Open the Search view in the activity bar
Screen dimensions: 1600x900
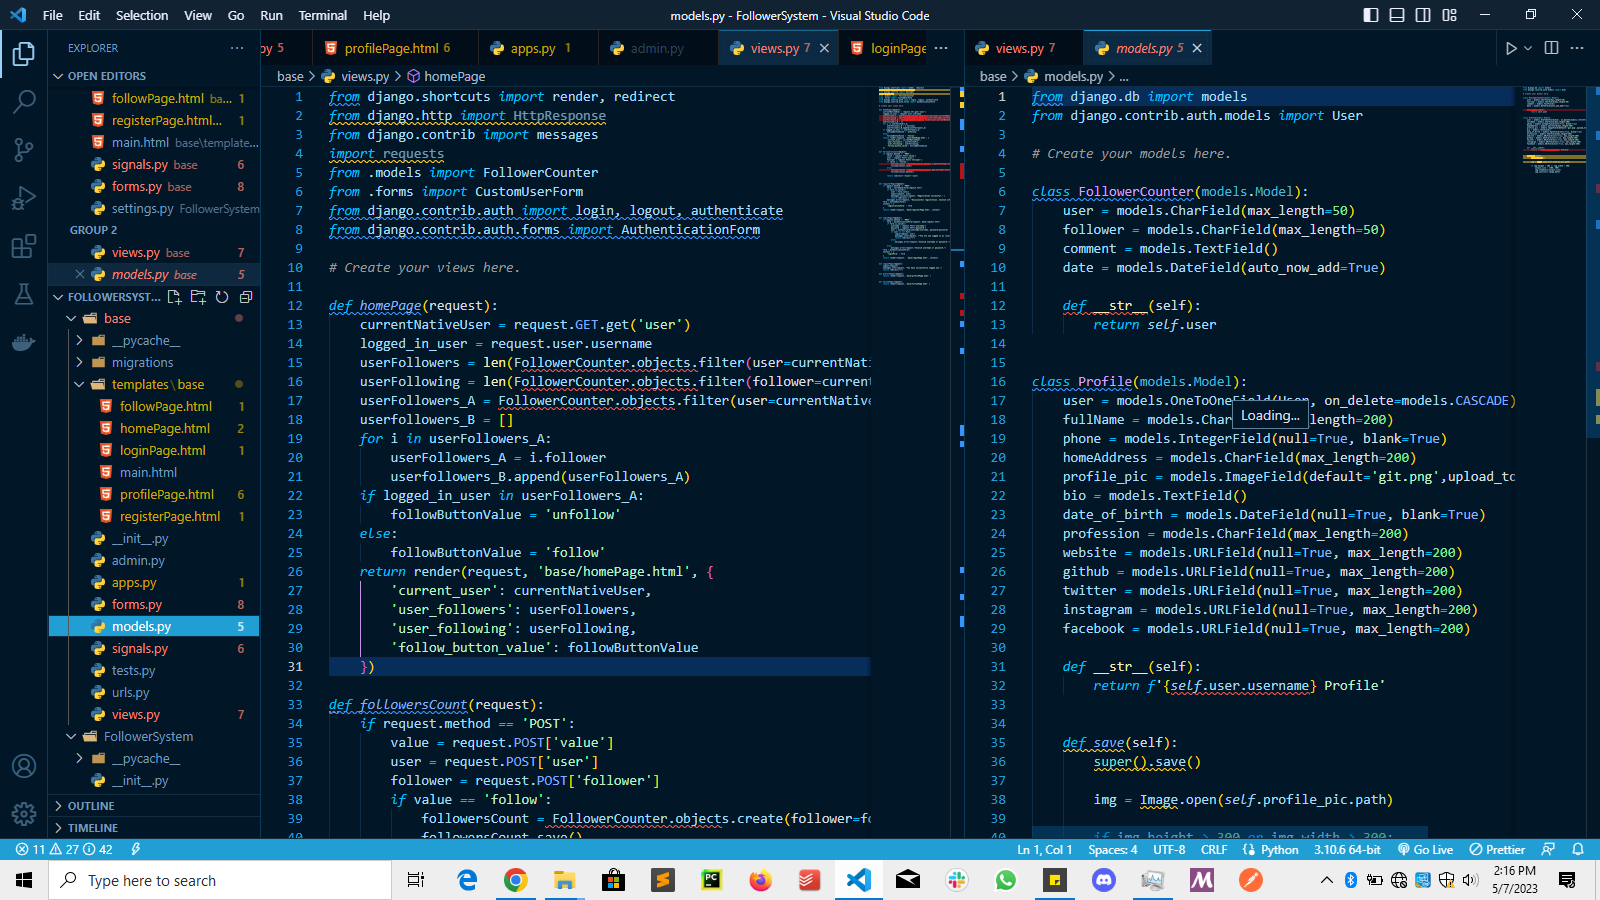[24, 101]
